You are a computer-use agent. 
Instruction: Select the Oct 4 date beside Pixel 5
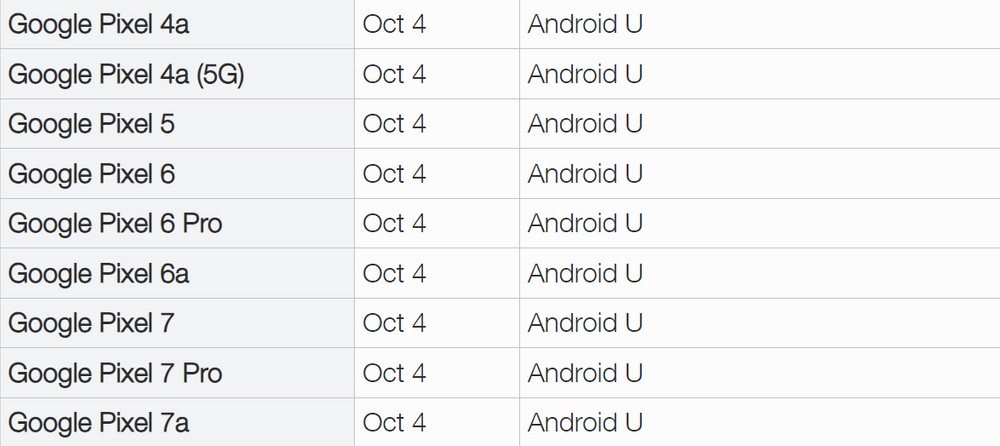point(394,124)
